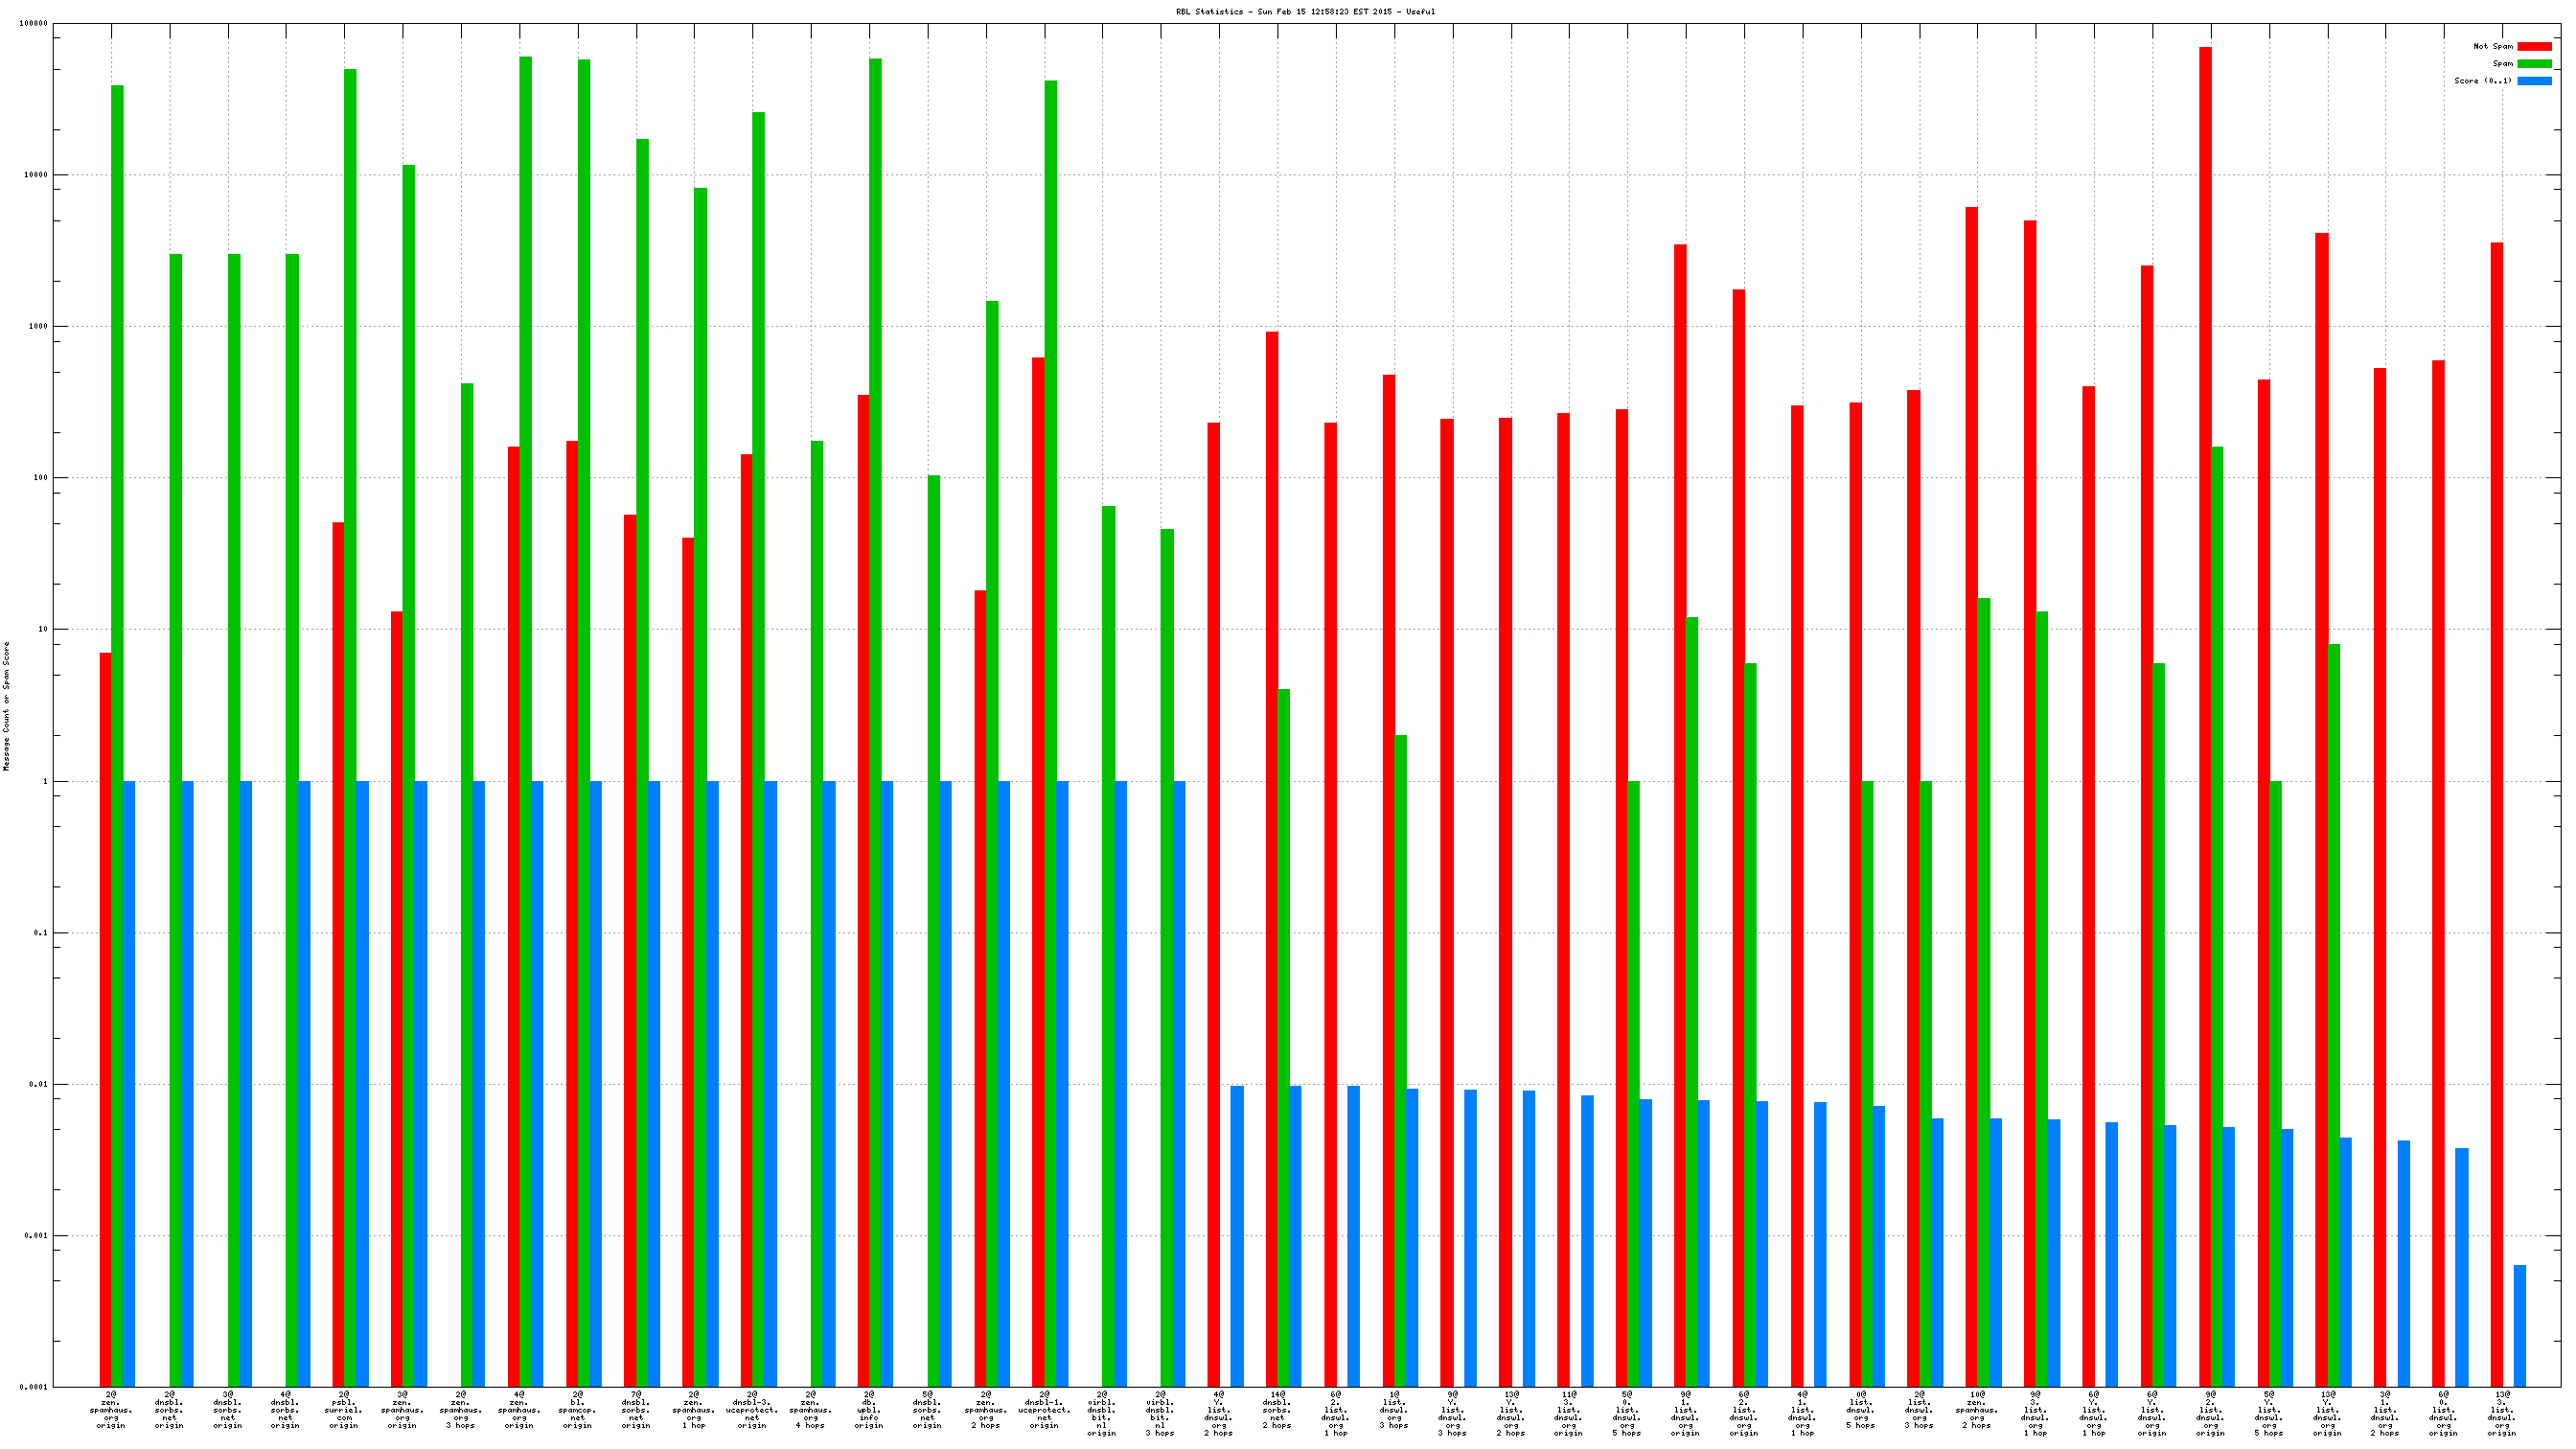Click the vertical 'Message Count or Spam Score' axis title
2576x1449 pixels.
[7, 706]
